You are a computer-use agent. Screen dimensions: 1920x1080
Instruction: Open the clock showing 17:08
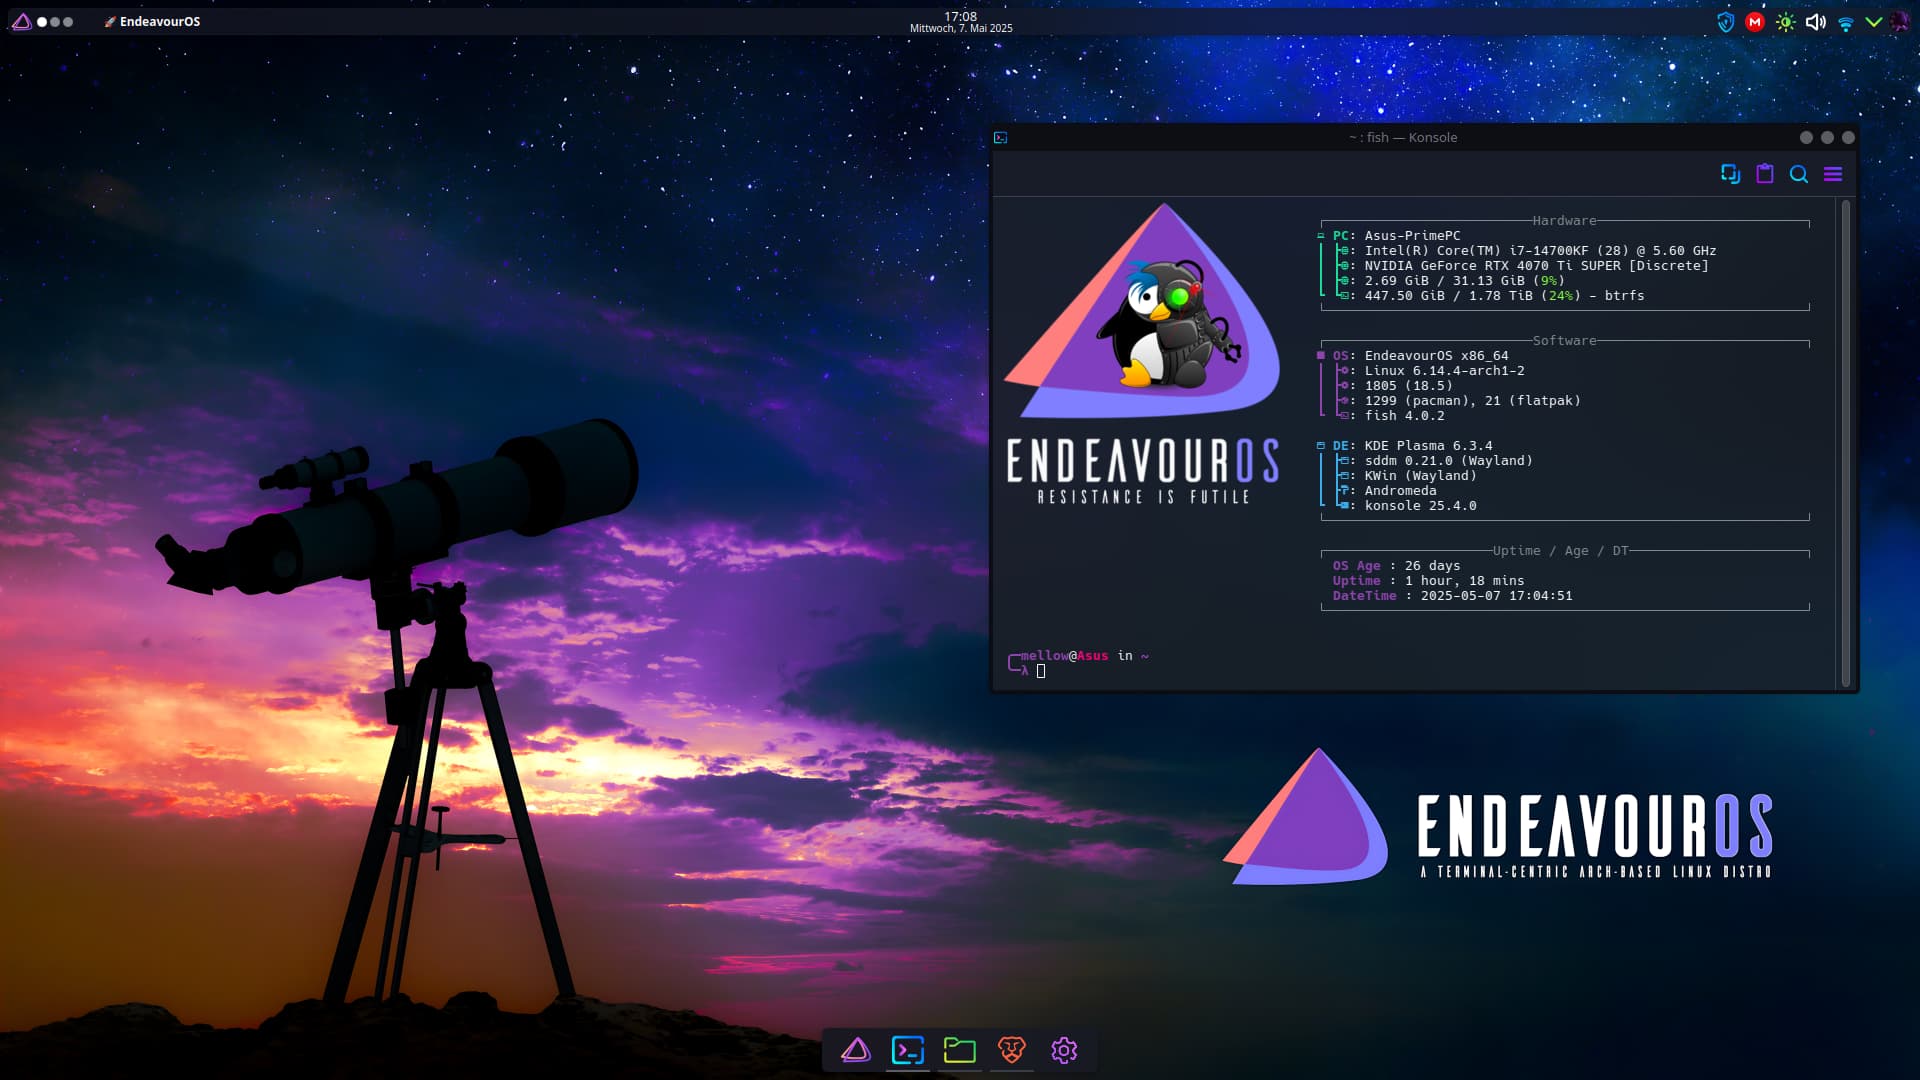tap(960, 16)
